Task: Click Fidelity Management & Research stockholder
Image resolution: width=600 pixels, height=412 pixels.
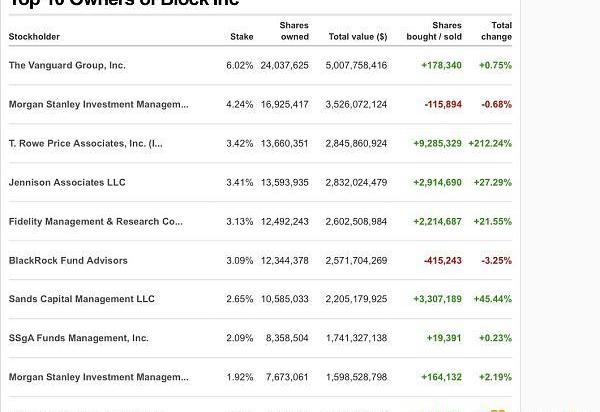Action: pos(95,221)
